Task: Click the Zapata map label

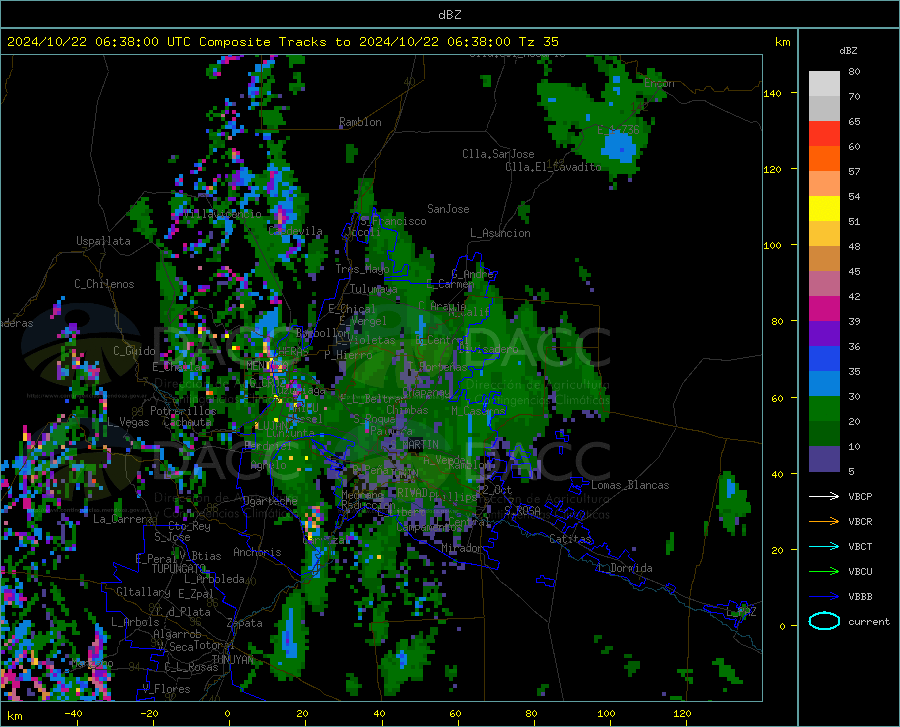Action: coord(245,623)
